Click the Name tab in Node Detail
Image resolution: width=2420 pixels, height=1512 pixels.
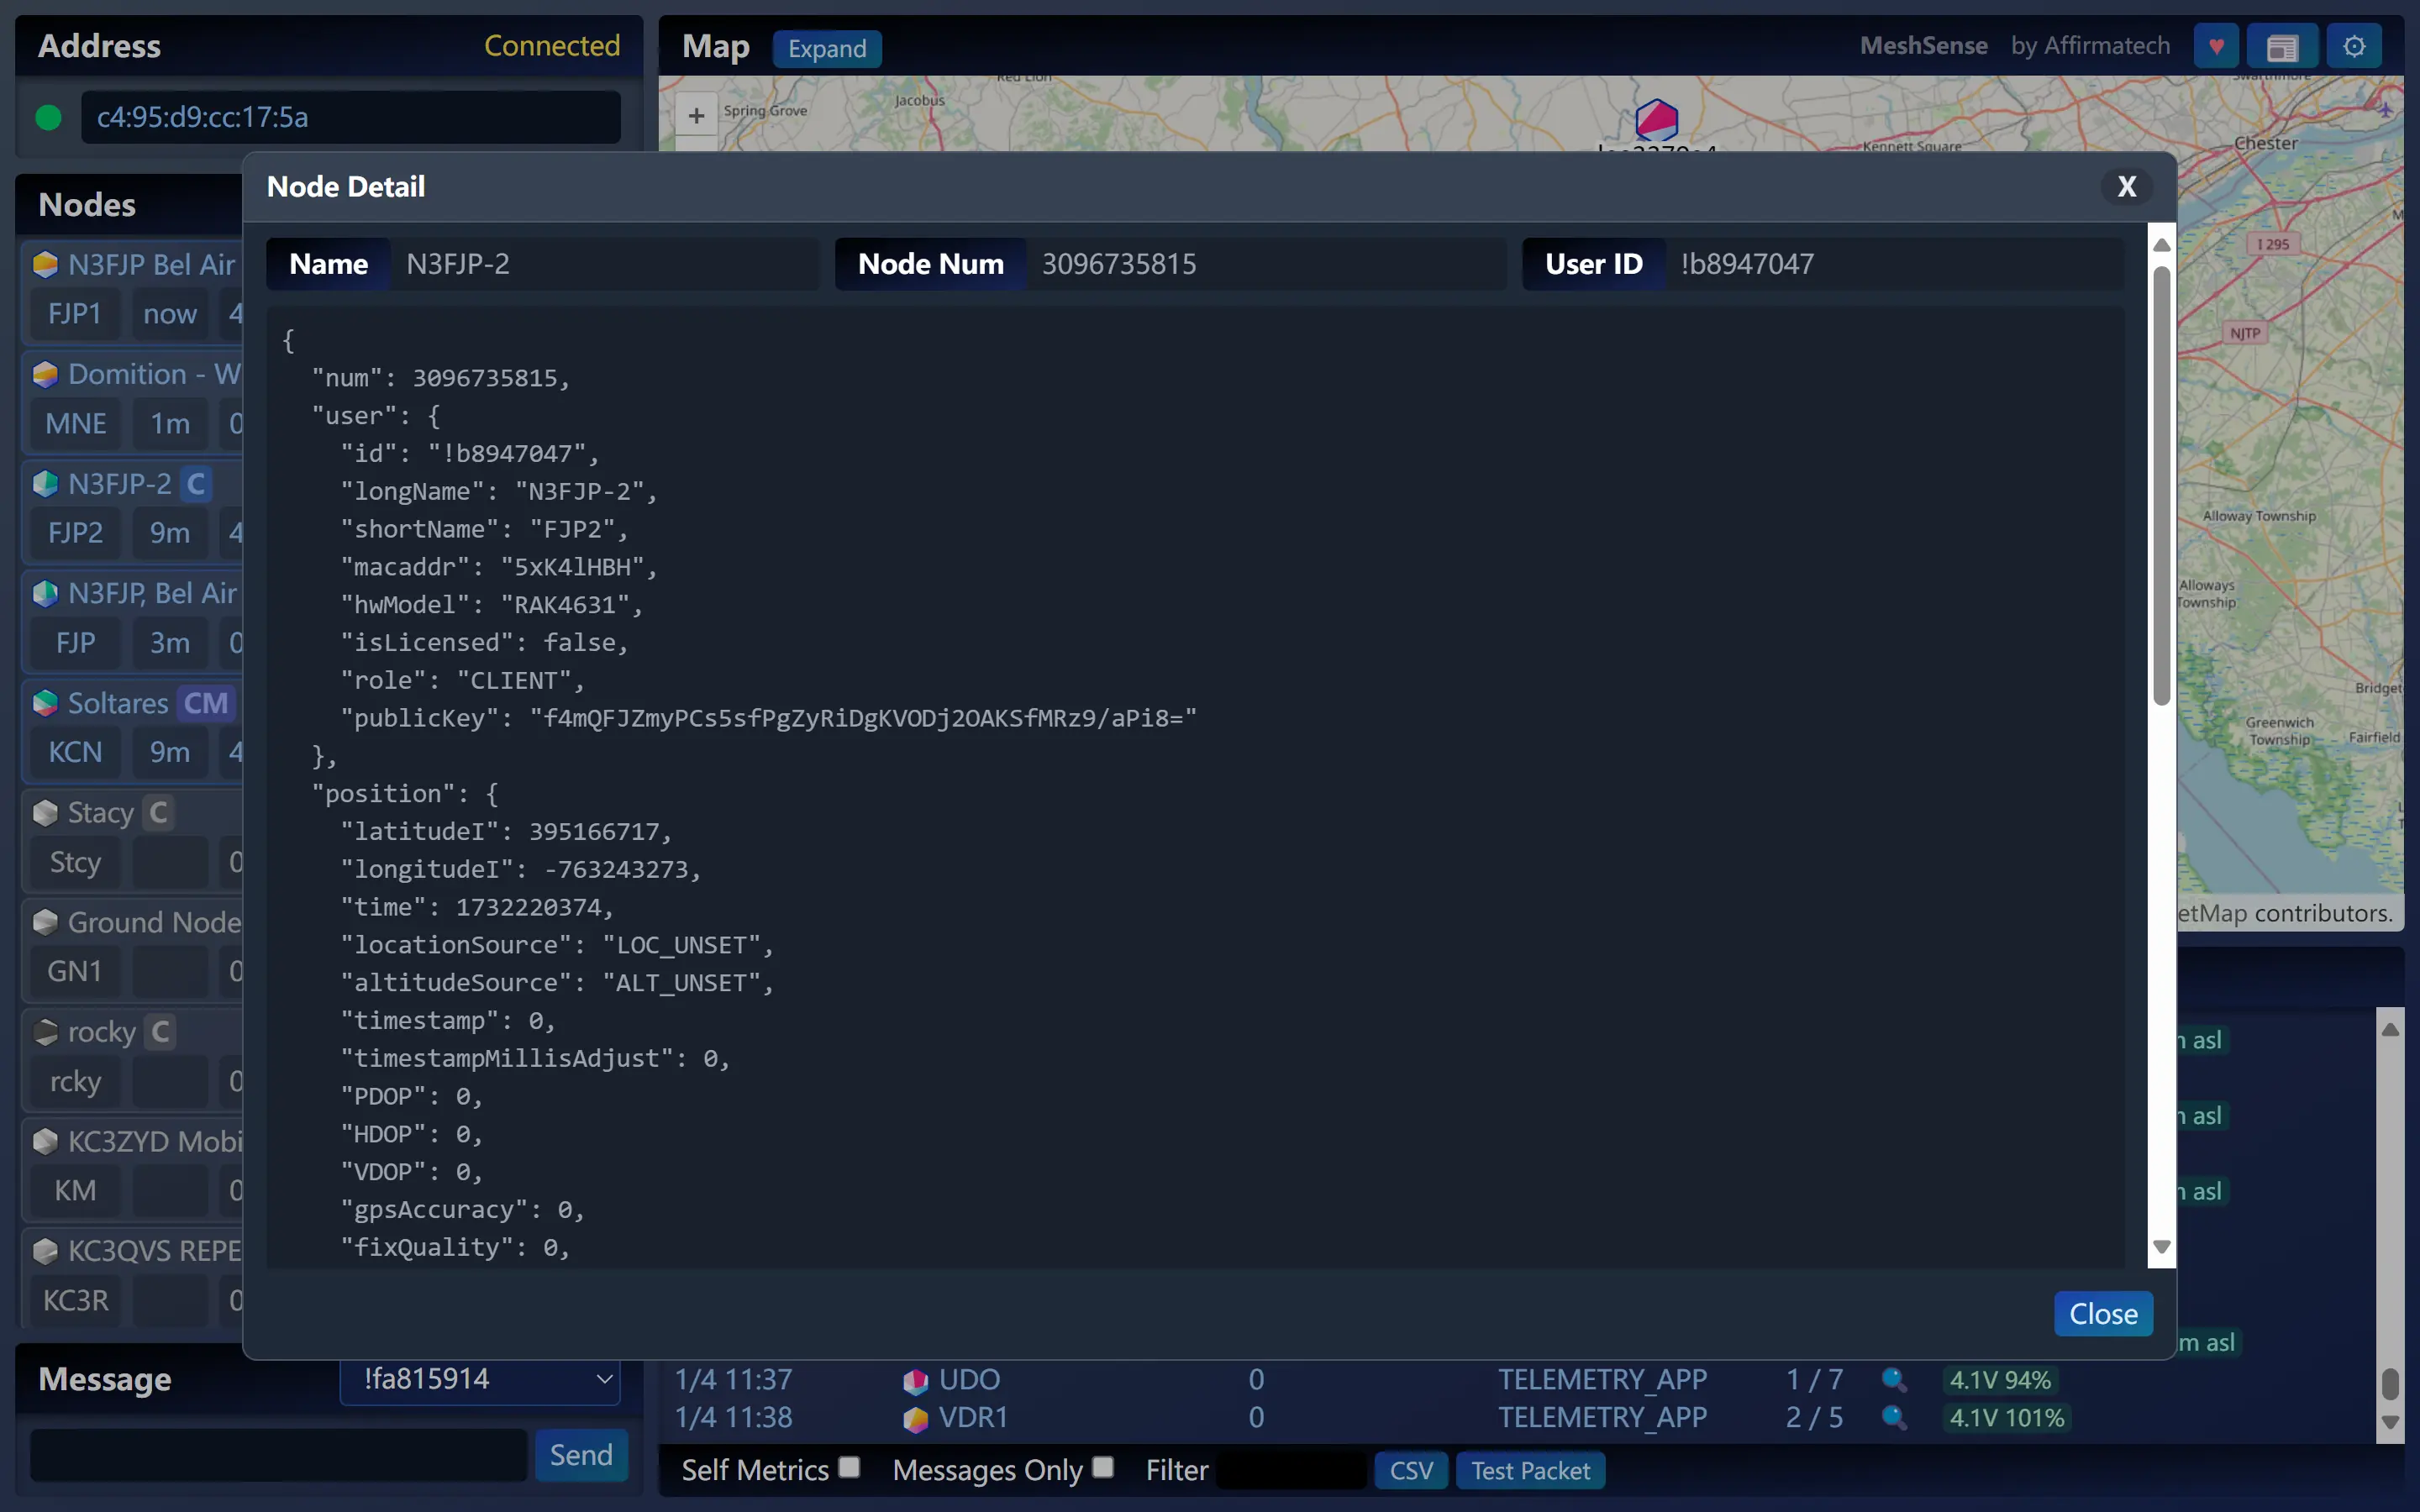pyautogui.click(x=327, y=263)
